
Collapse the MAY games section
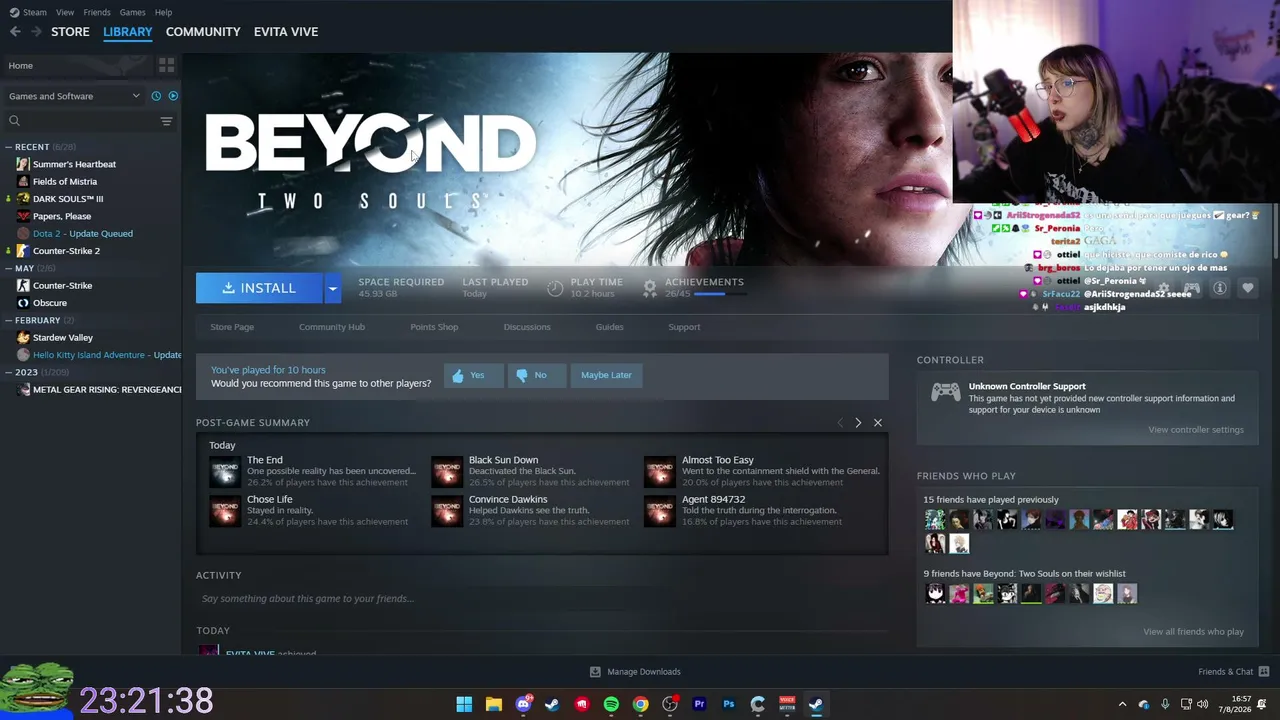pos(8,268)
